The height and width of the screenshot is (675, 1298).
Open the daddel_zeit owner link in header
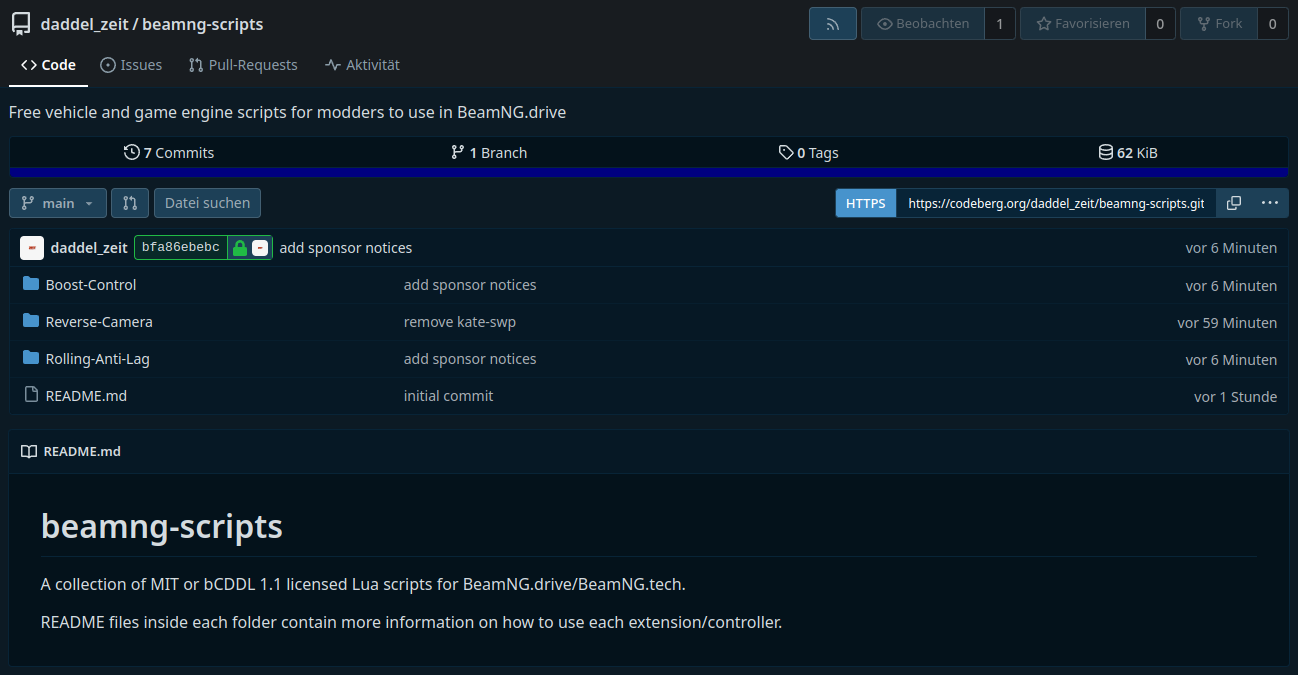(x=84, y=24)
